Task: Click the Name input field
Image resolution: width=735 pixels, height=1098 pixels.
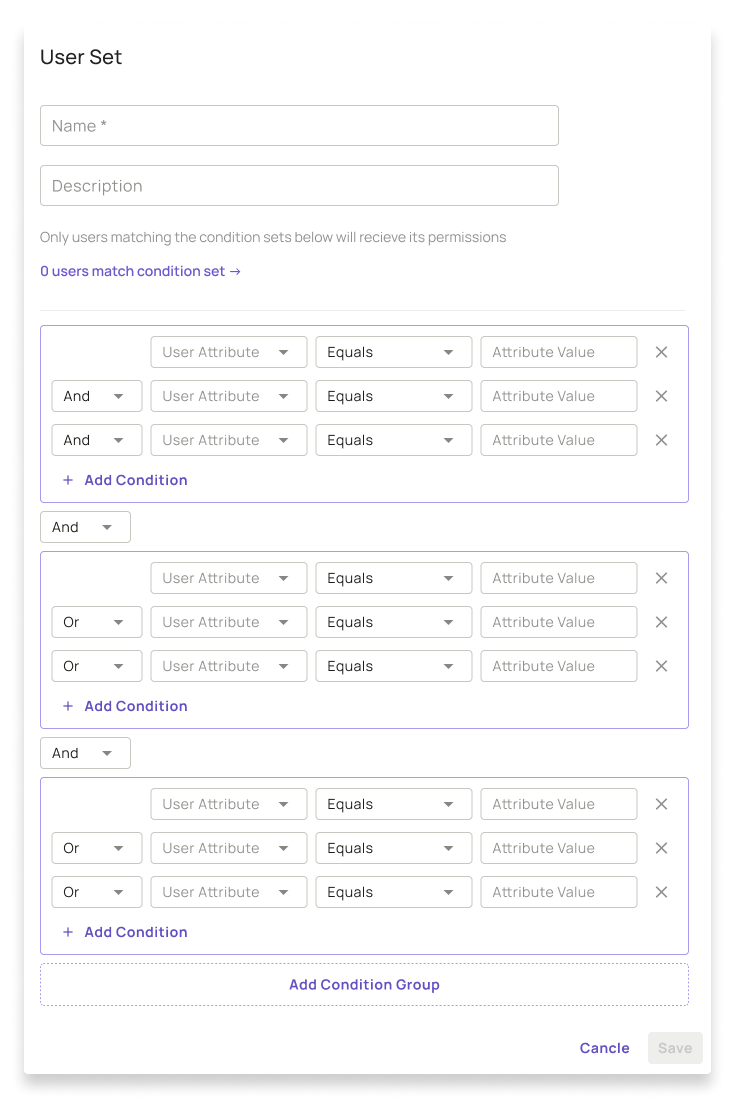Action: click(x=299, y=125)
